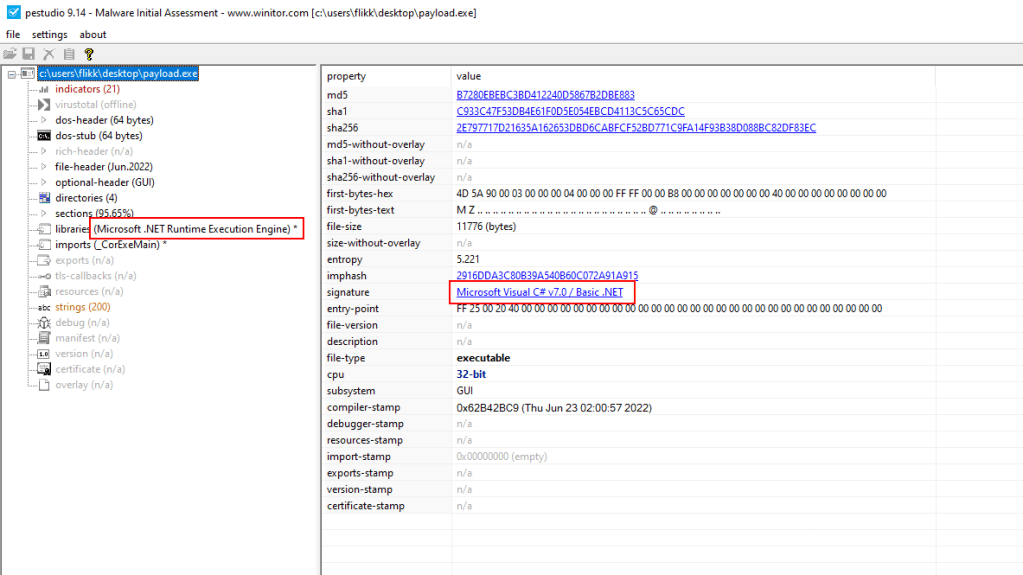Click the certificate icon in the tree

pyautogui.click(x=43, y=369)
